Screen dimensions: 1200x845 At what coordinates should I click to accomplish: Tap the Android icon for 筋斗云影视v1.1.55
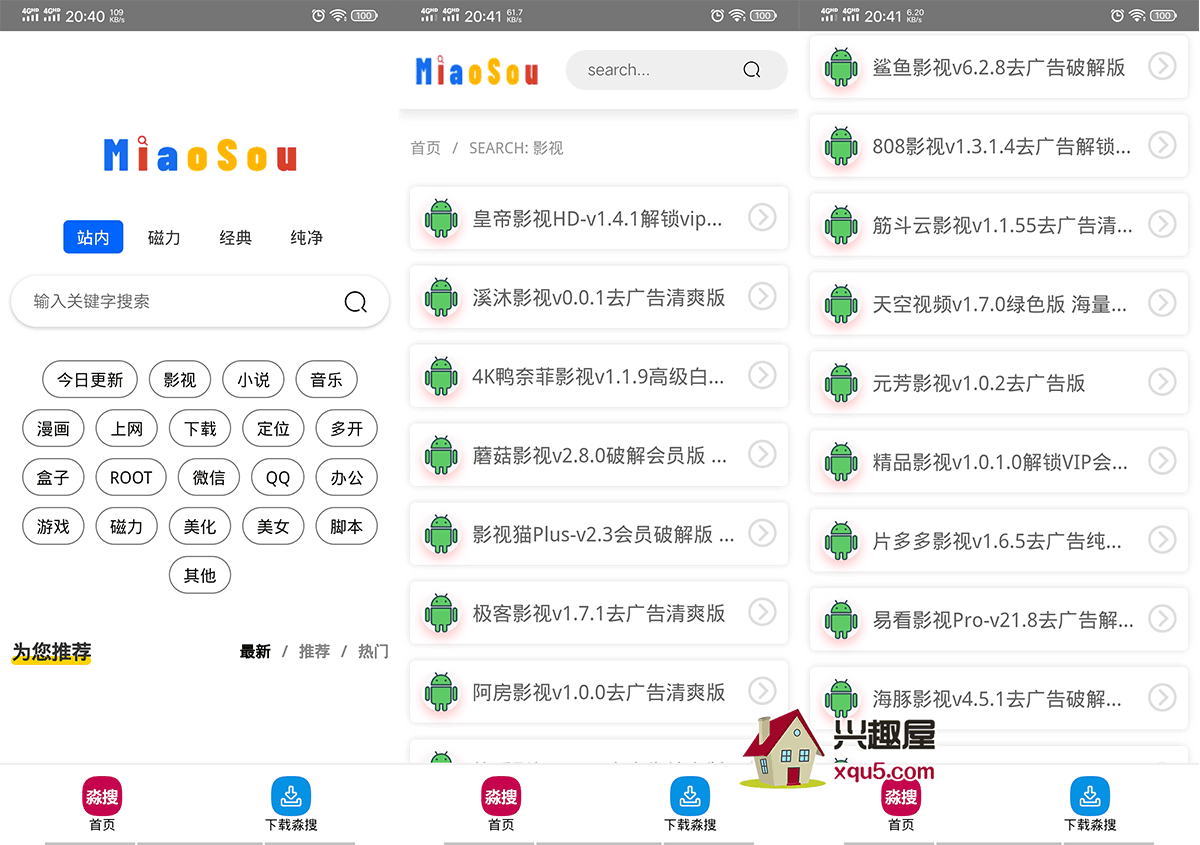841,226
